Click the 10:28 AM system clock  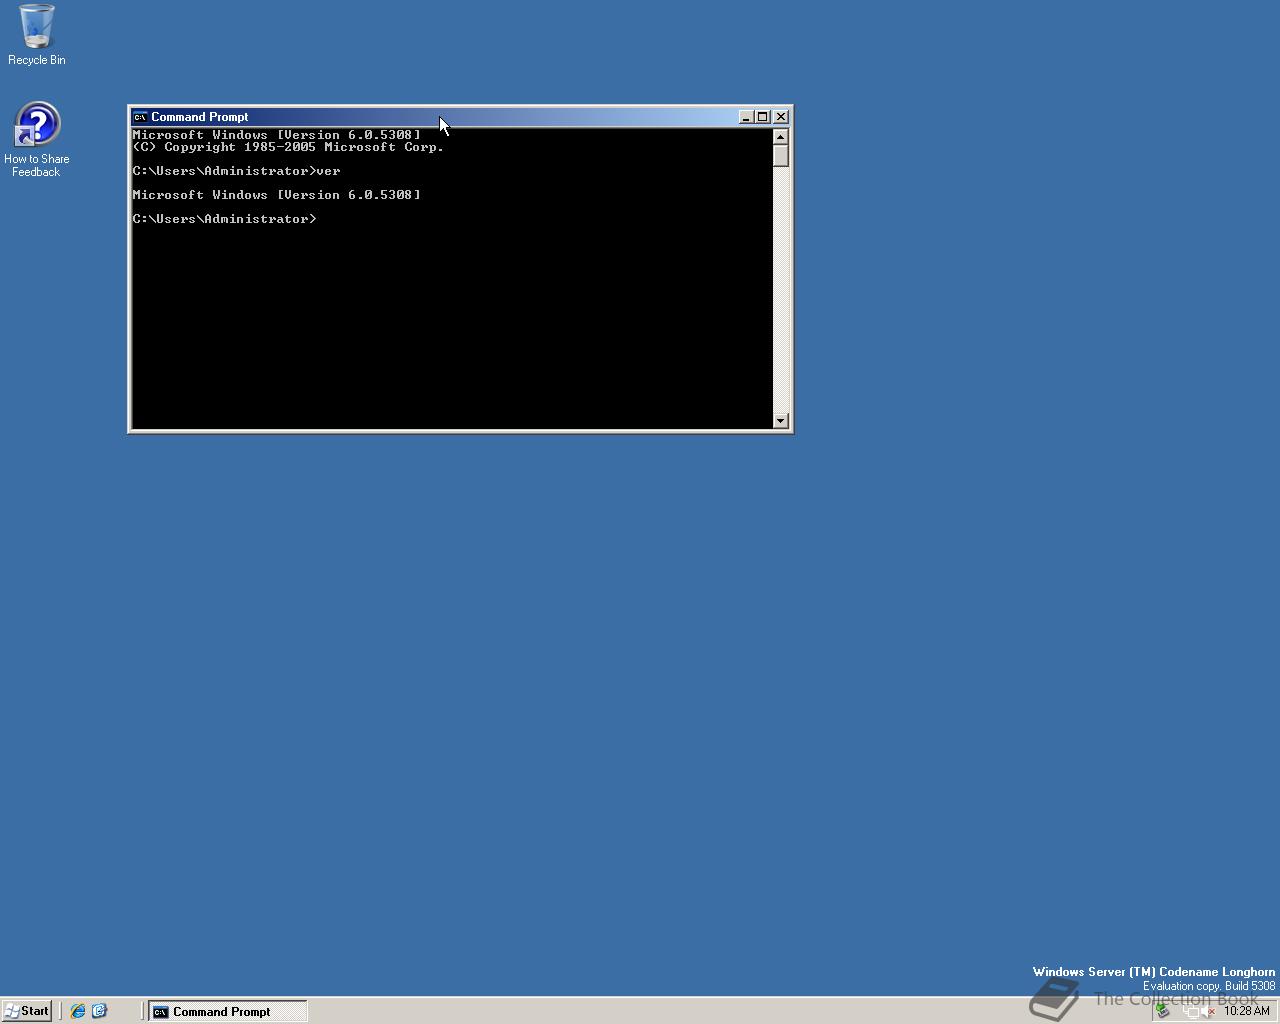(1247, 1011)
